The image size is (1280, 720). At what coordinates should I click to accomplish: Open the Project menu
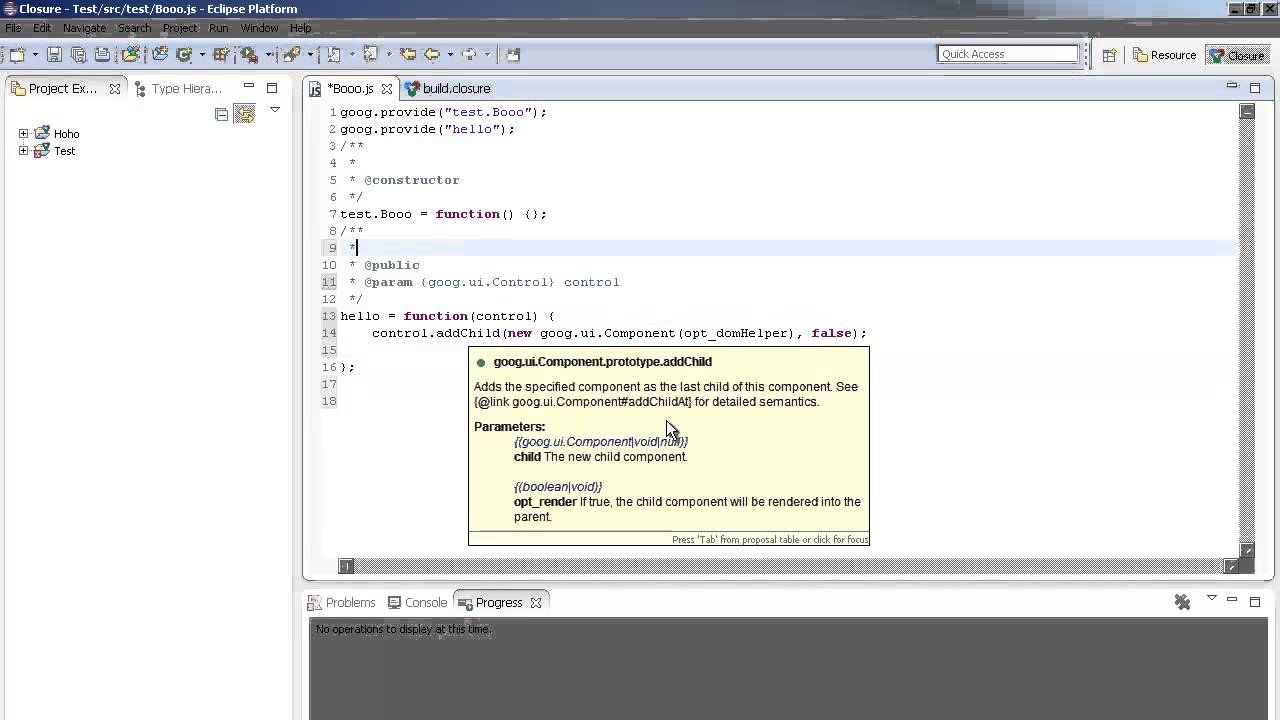[x=180, y=28]
